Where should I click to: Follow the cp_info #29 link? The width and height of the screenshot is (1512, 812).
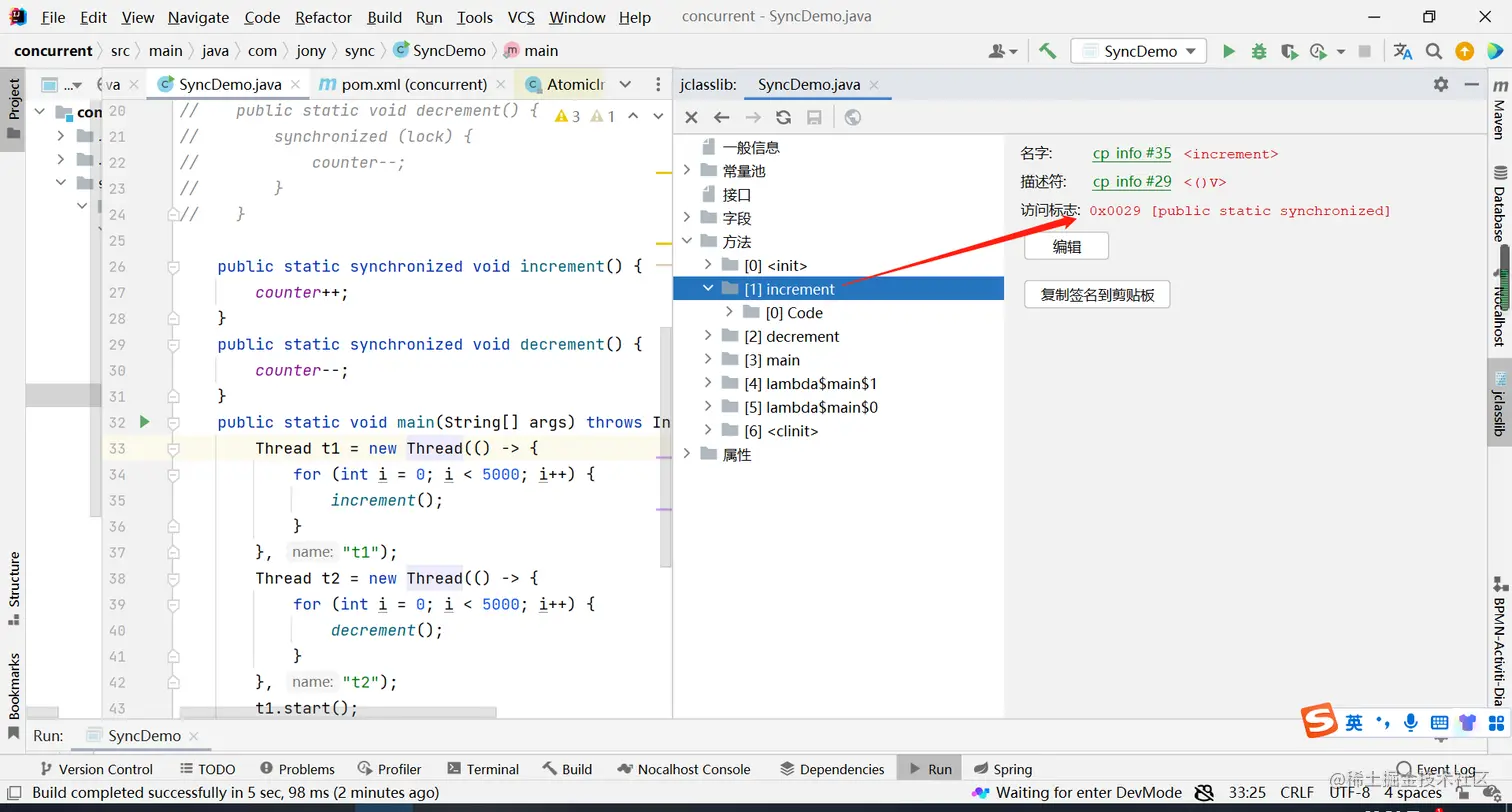point(1131,182)
